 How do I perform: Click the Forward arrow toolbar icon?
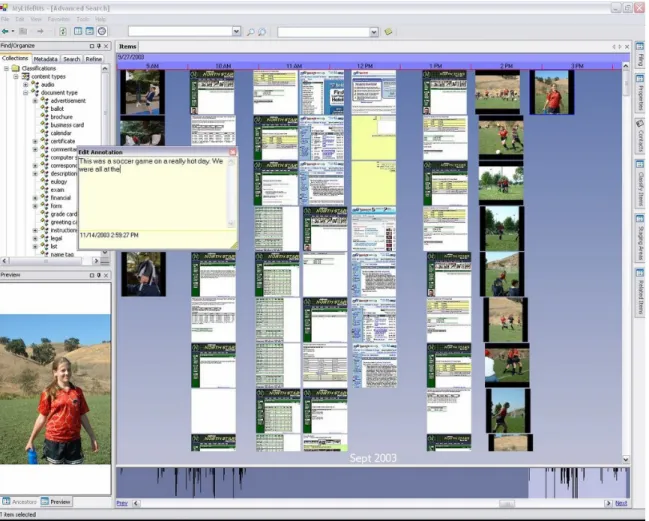(x=40, y=31)
